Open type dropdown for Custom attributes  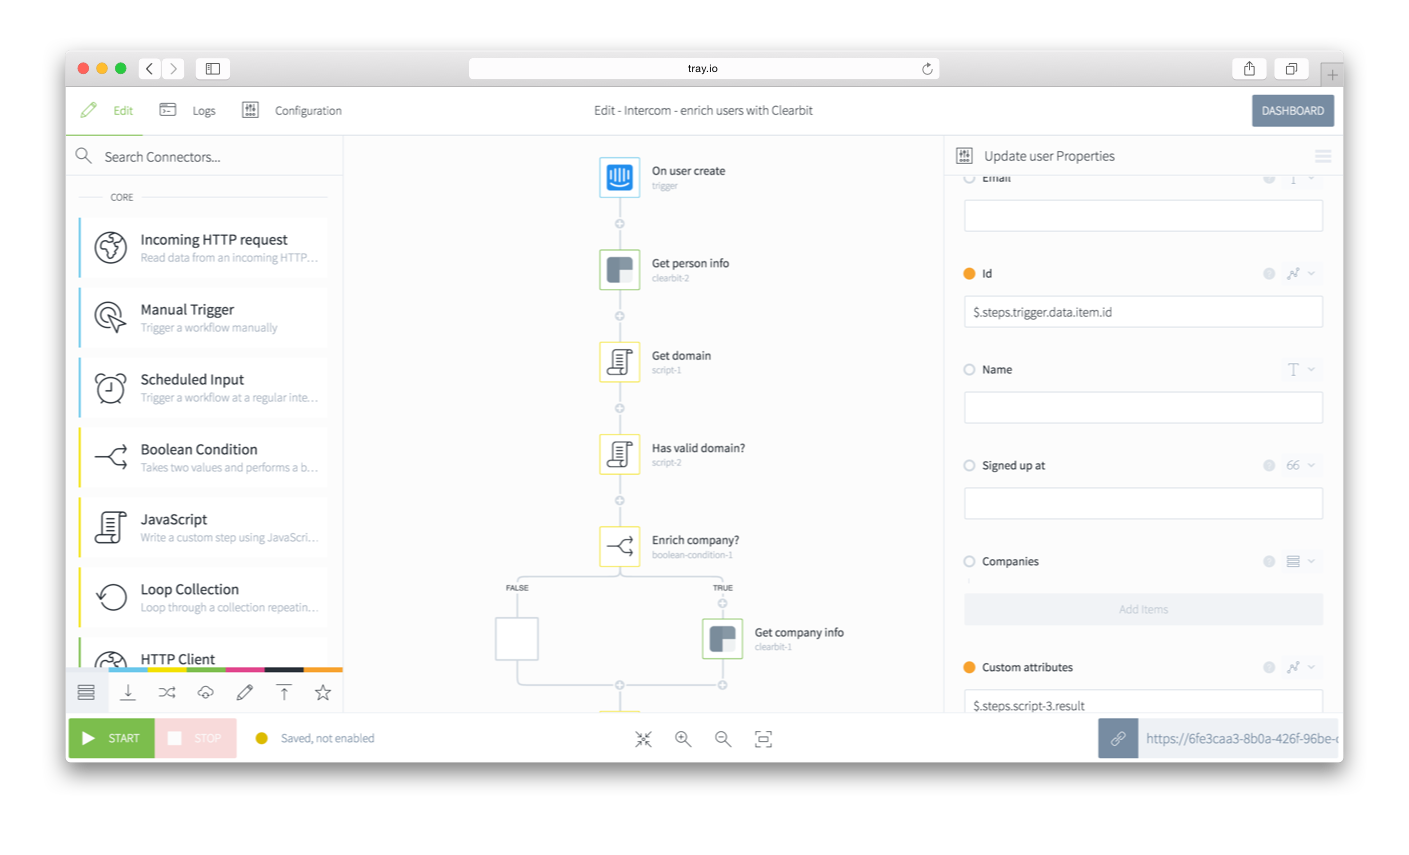(1301, 667)
